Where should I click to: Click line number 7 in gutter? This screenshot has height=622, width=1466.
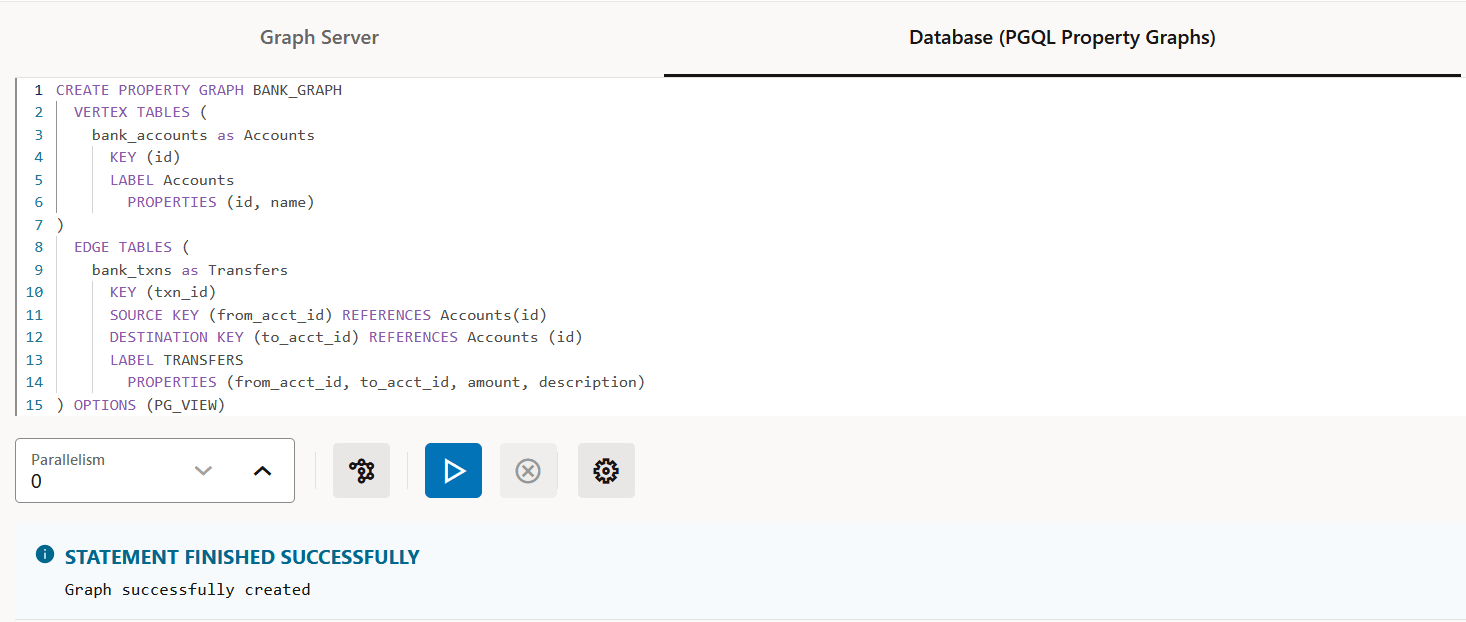point(38,225)
